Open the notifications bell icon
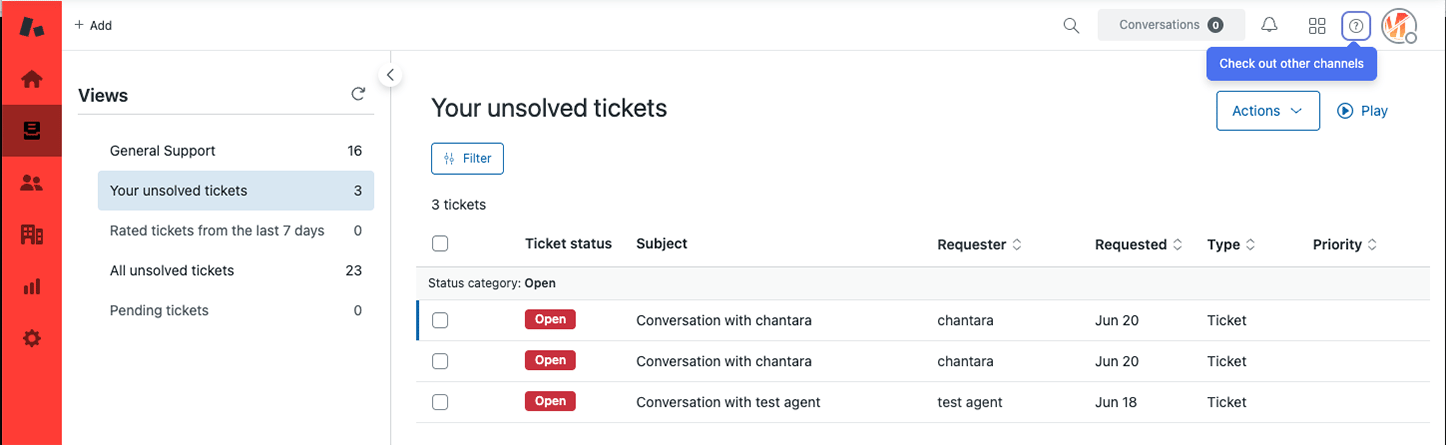The image size is (1446, 446). tap(1269, 26)
